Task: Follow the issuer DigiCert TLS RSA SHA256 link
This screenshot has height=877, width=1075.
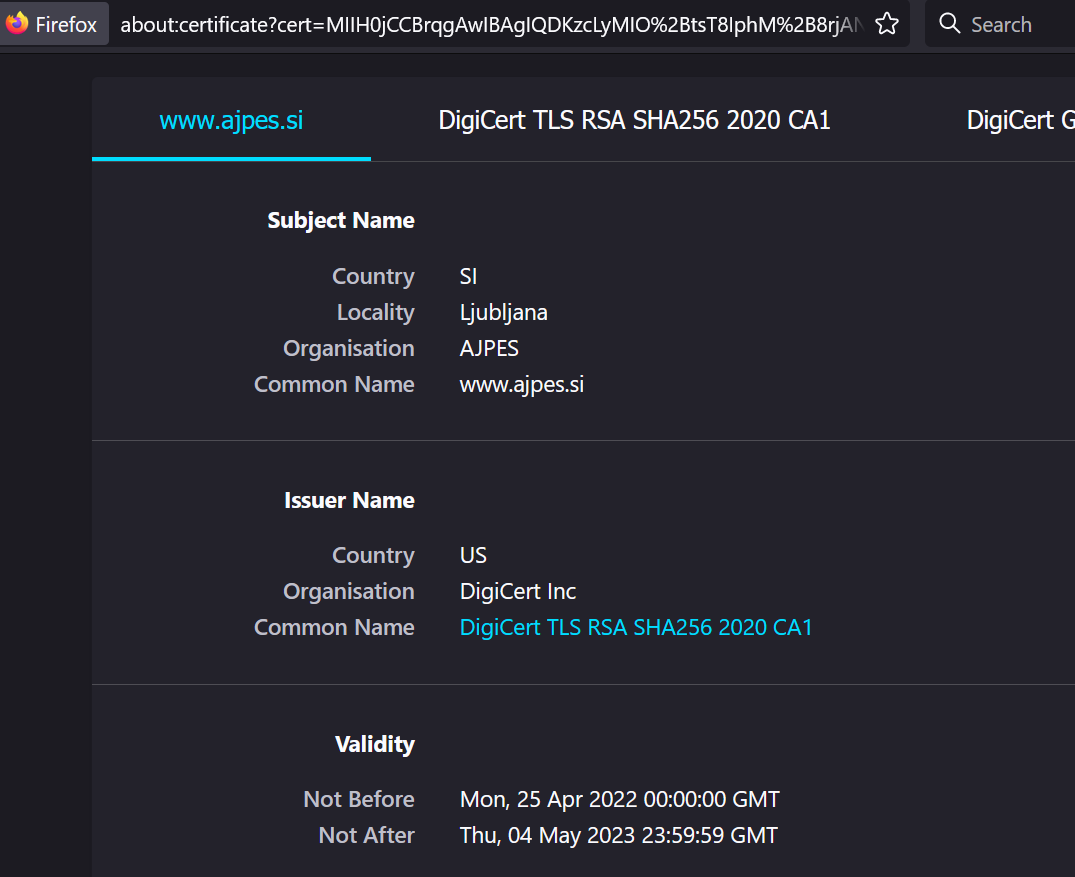Action: pyautogui.click(x=636, y=627)
